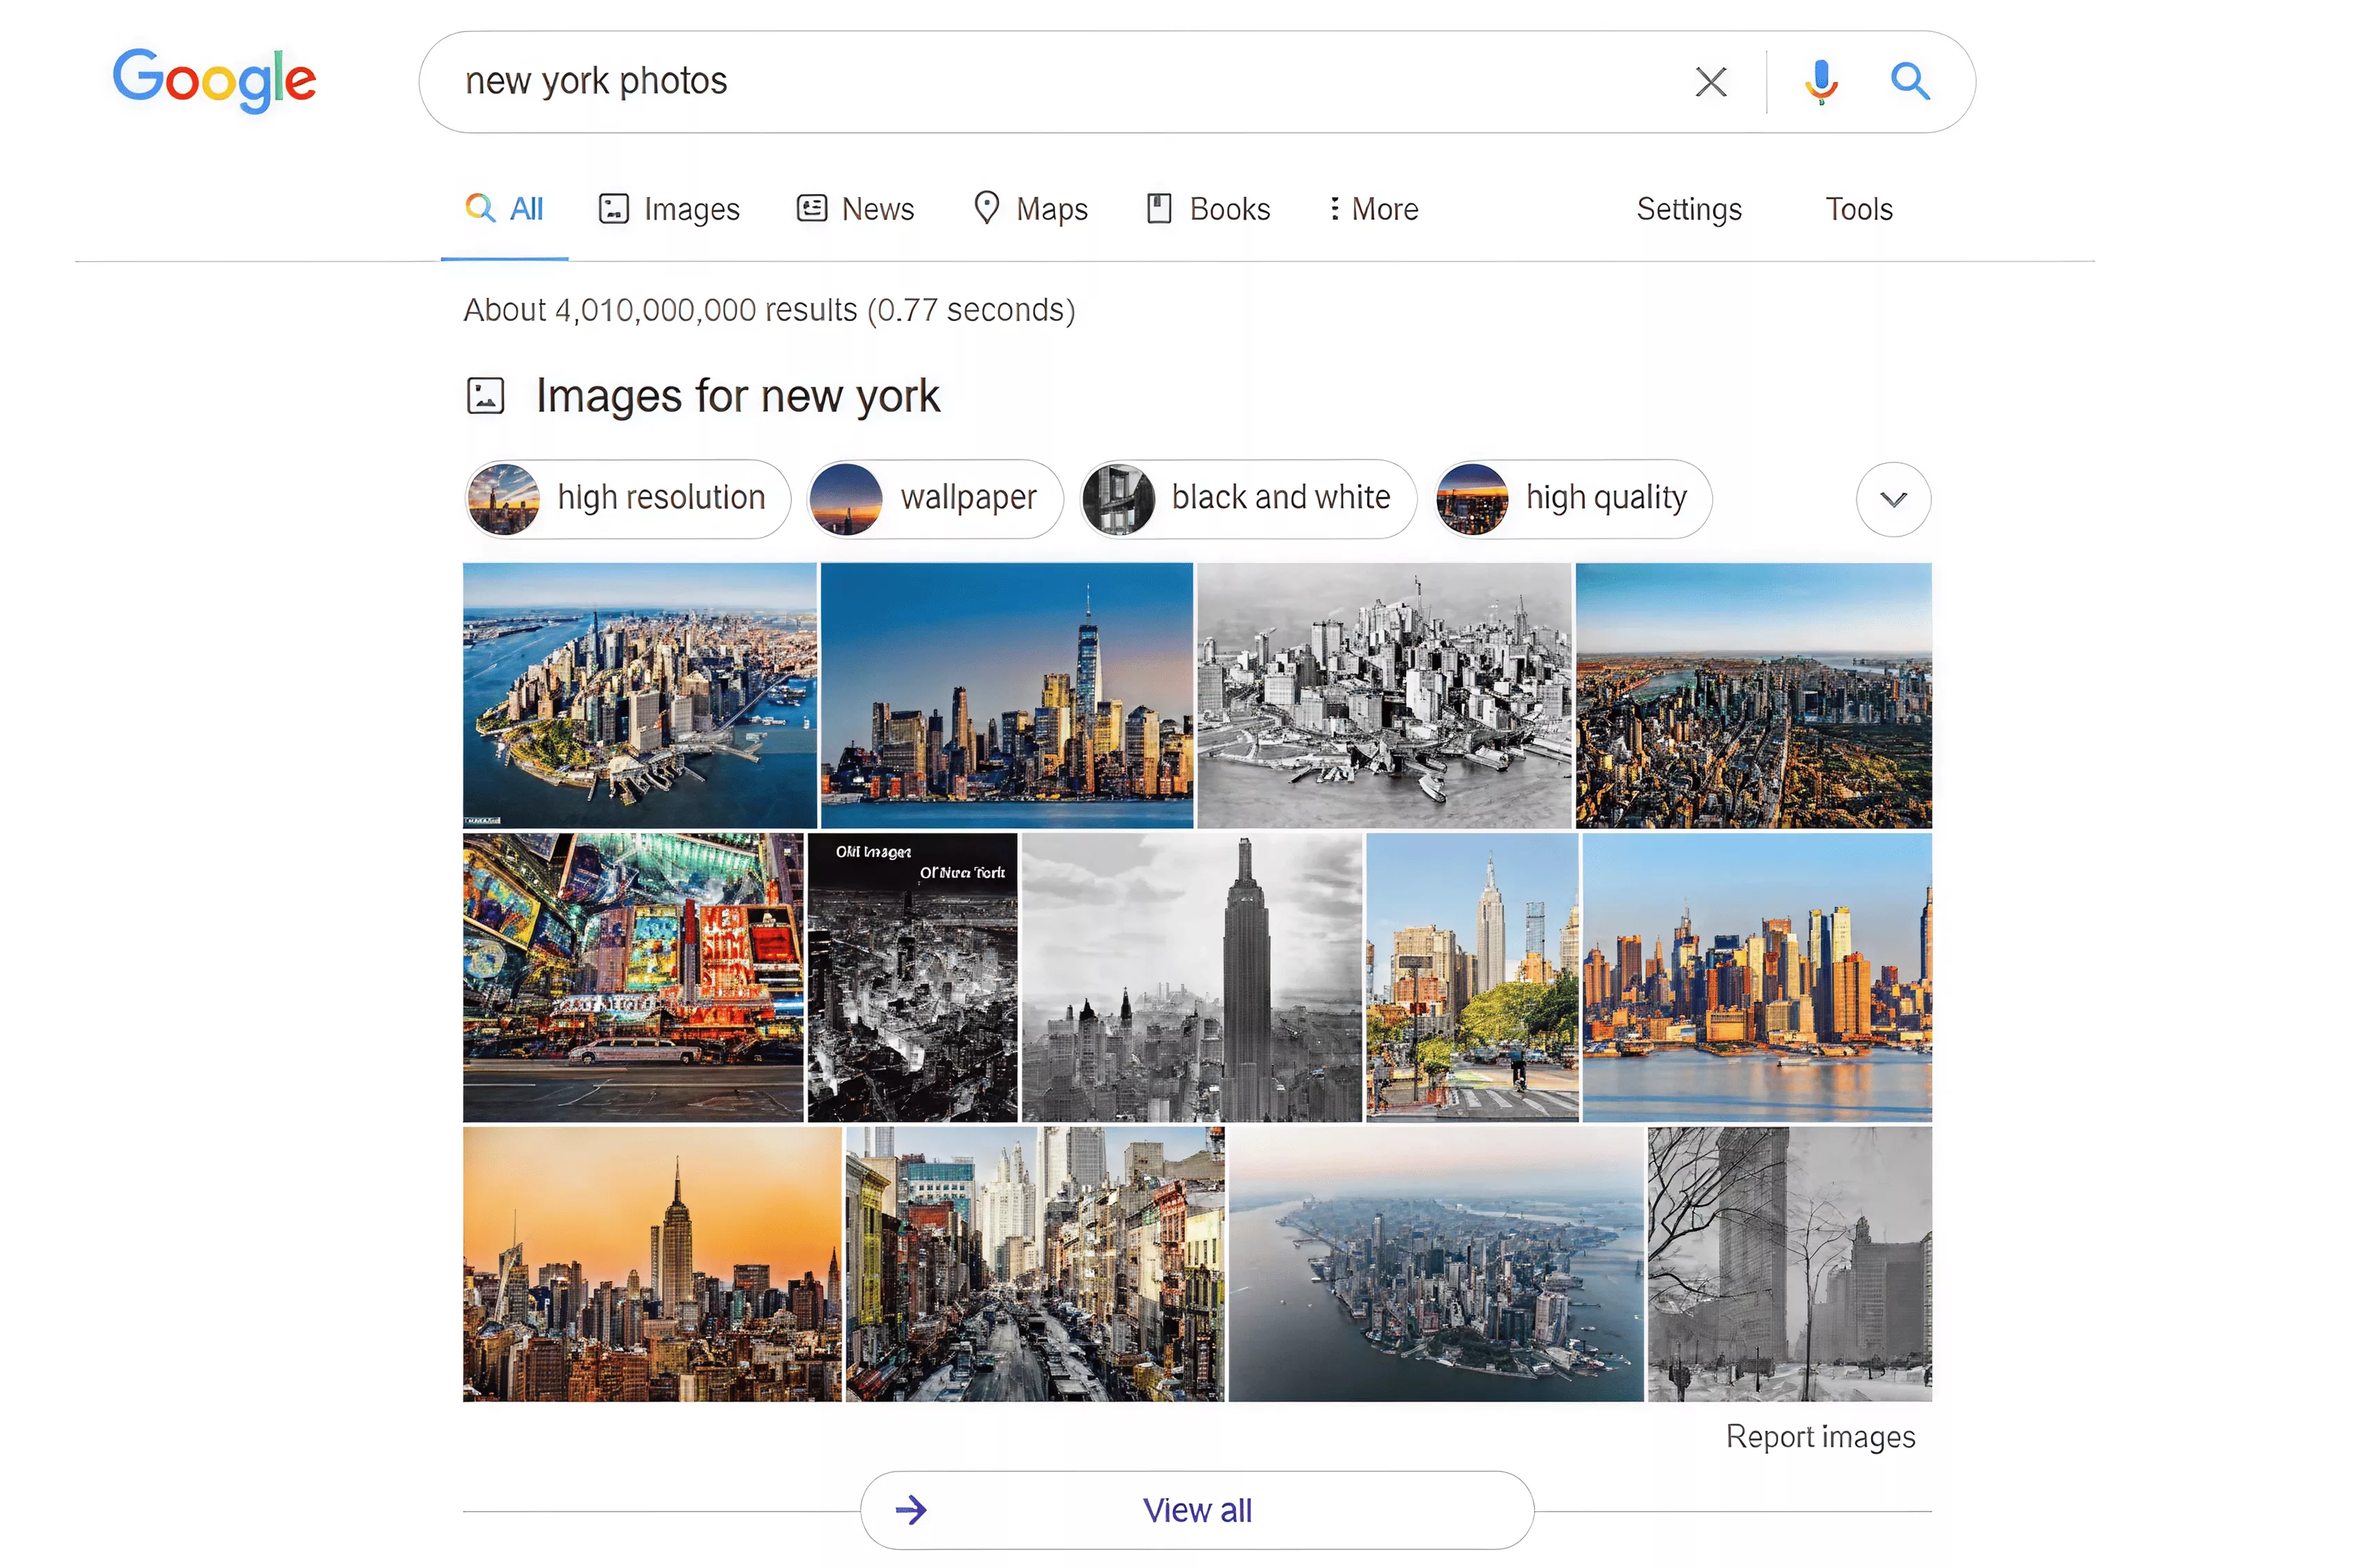
Task: Switch to the Images tab
Action: pyautogui.click(x=669, y=209)
